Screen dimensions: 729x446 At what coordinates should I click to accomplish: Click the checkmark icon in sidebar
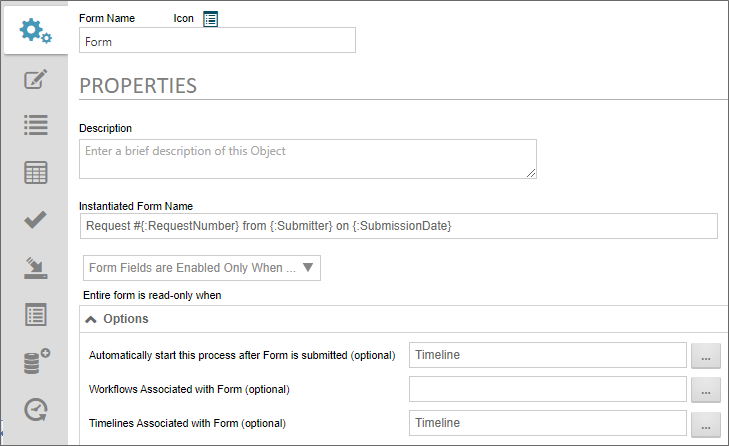click(x=36, y=219)
